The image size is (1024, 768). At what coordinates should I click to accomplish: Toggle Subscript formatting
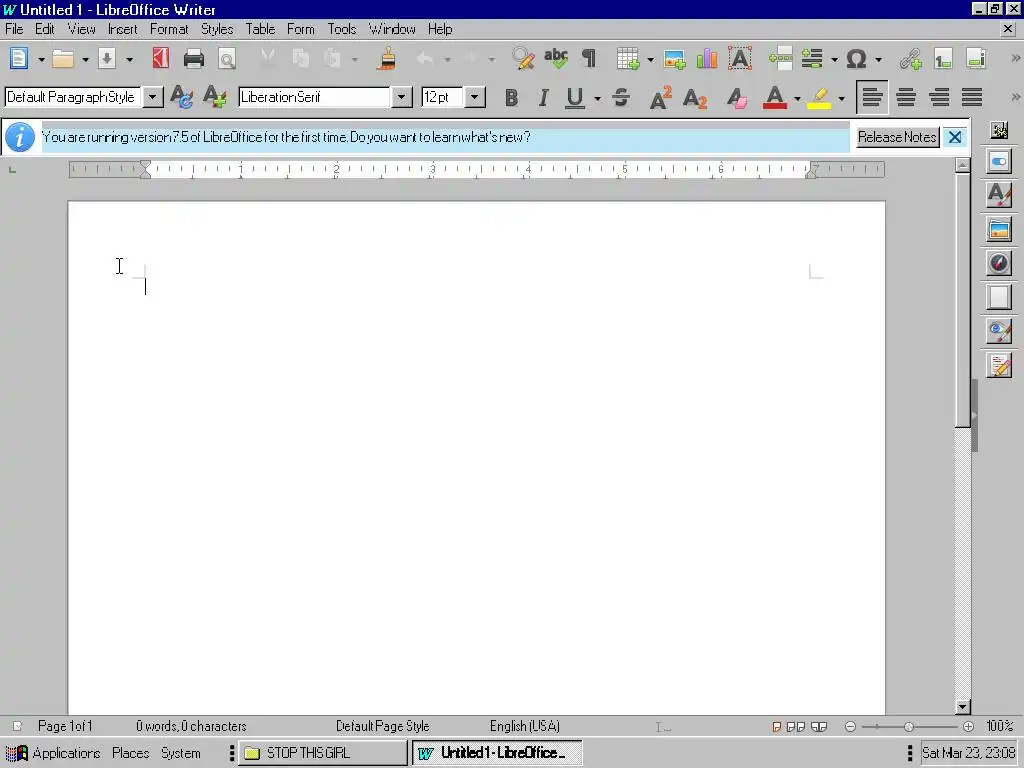click(x=695, y=97)
